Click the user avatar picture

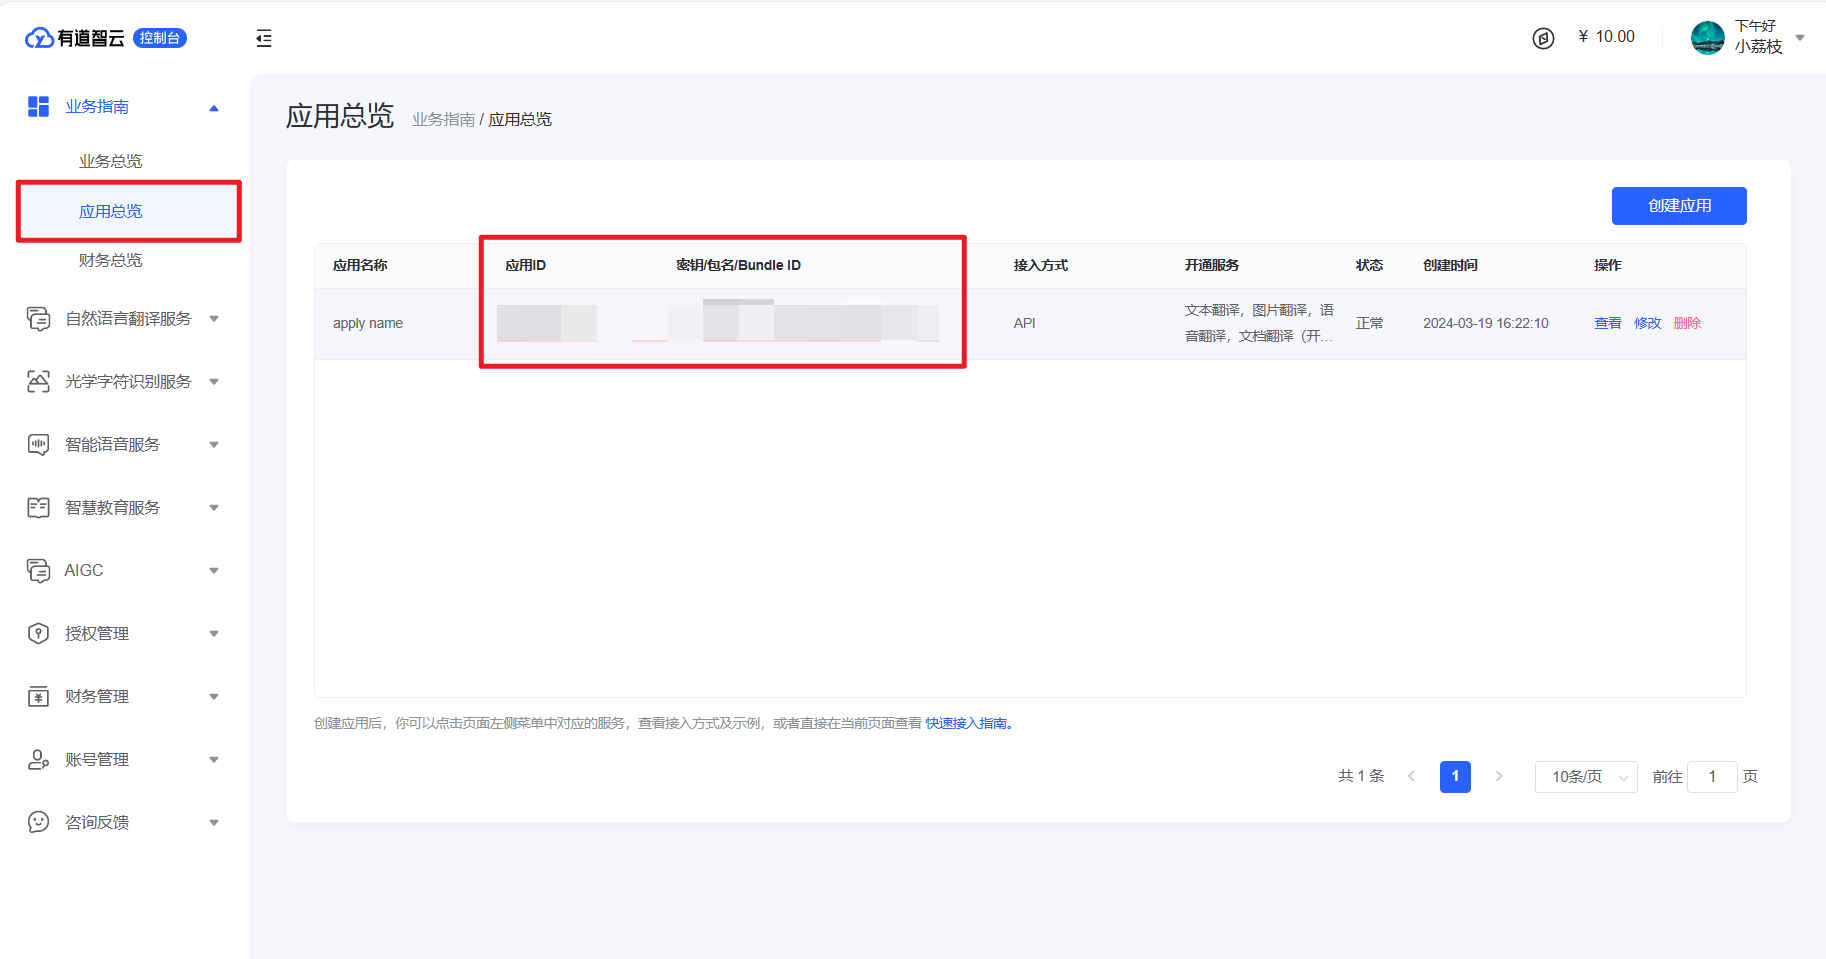1707,38
